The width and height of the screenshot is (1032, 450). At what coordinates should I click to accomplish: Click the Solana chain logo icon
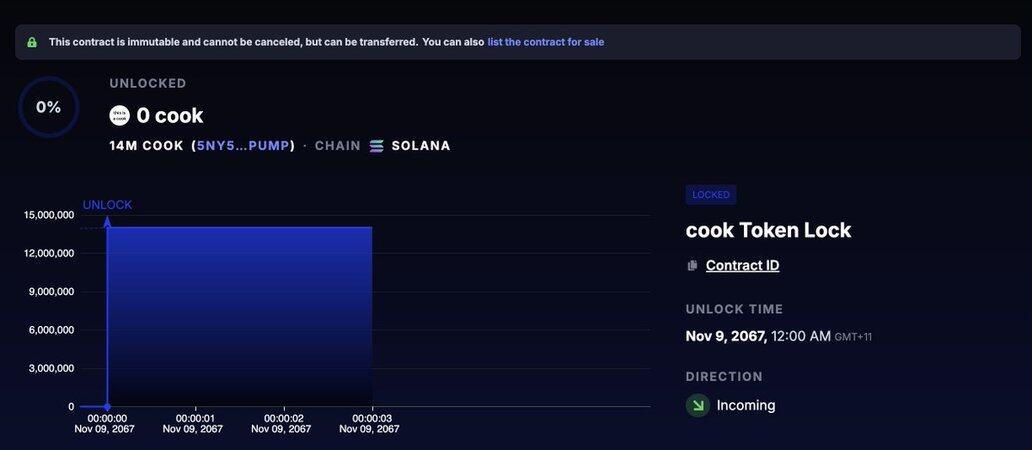(377, 146)
